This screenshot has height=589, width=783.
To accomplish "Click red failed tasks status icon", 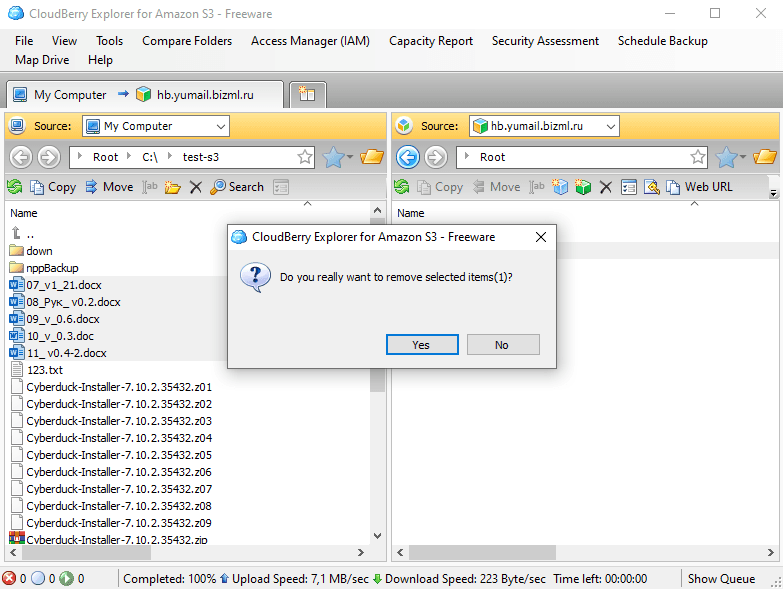I will click(9, 579).
